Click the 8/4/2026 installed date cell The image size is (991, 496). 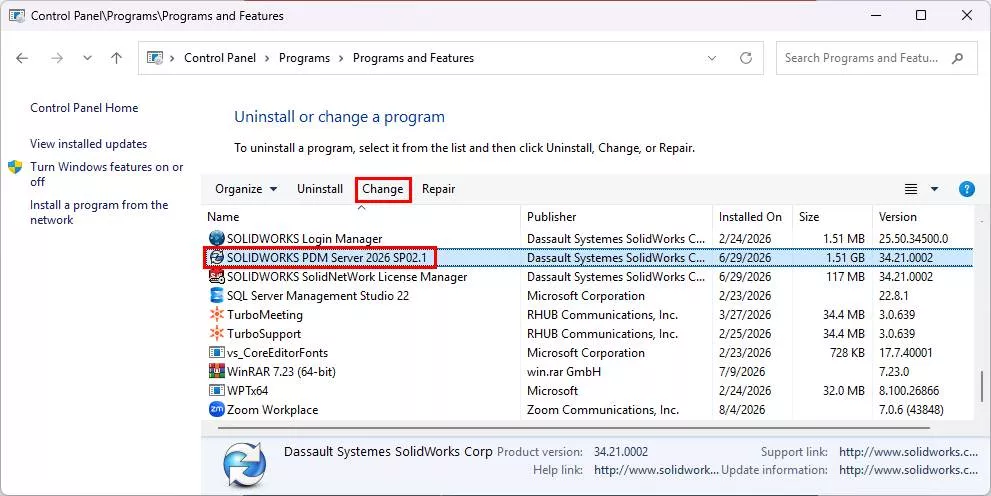741,409
